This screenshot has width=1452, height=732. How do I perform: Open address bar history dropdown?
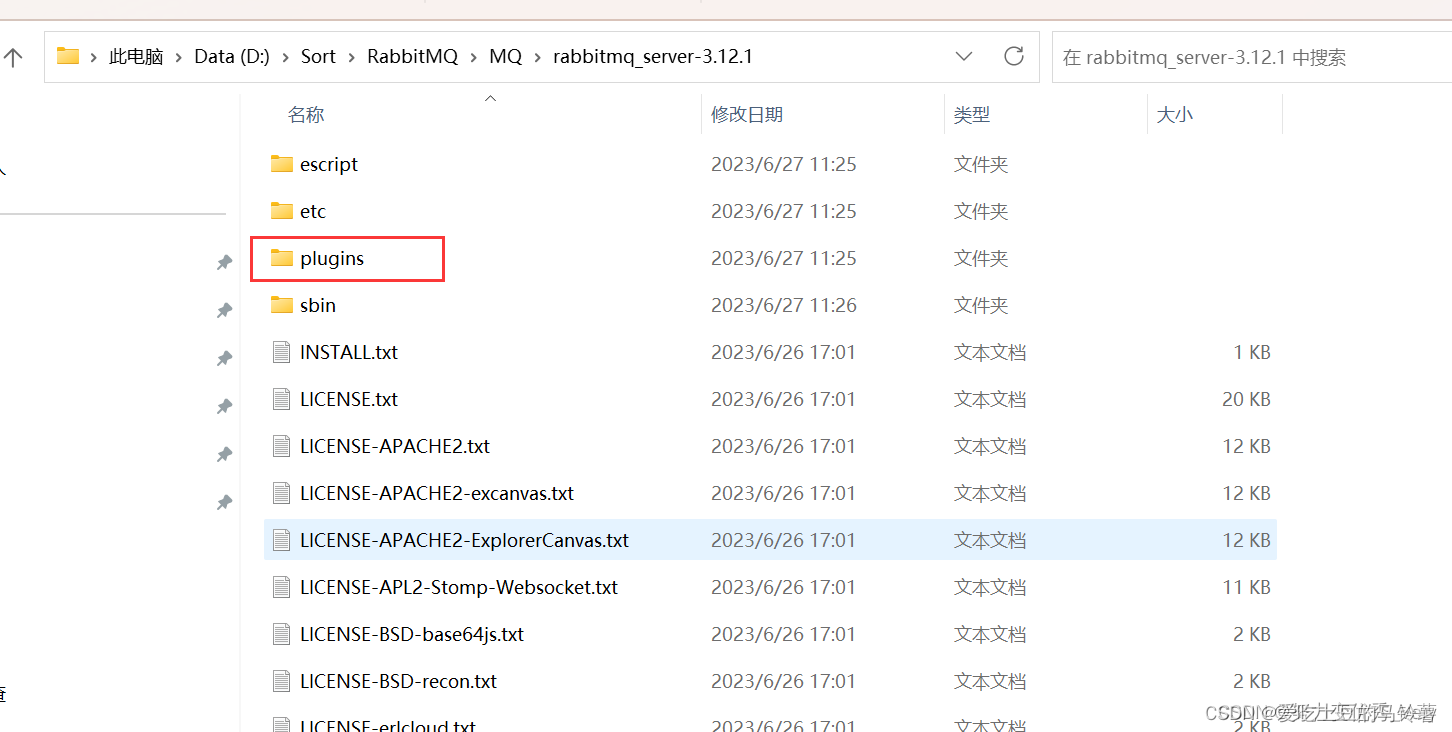(964, 56)
